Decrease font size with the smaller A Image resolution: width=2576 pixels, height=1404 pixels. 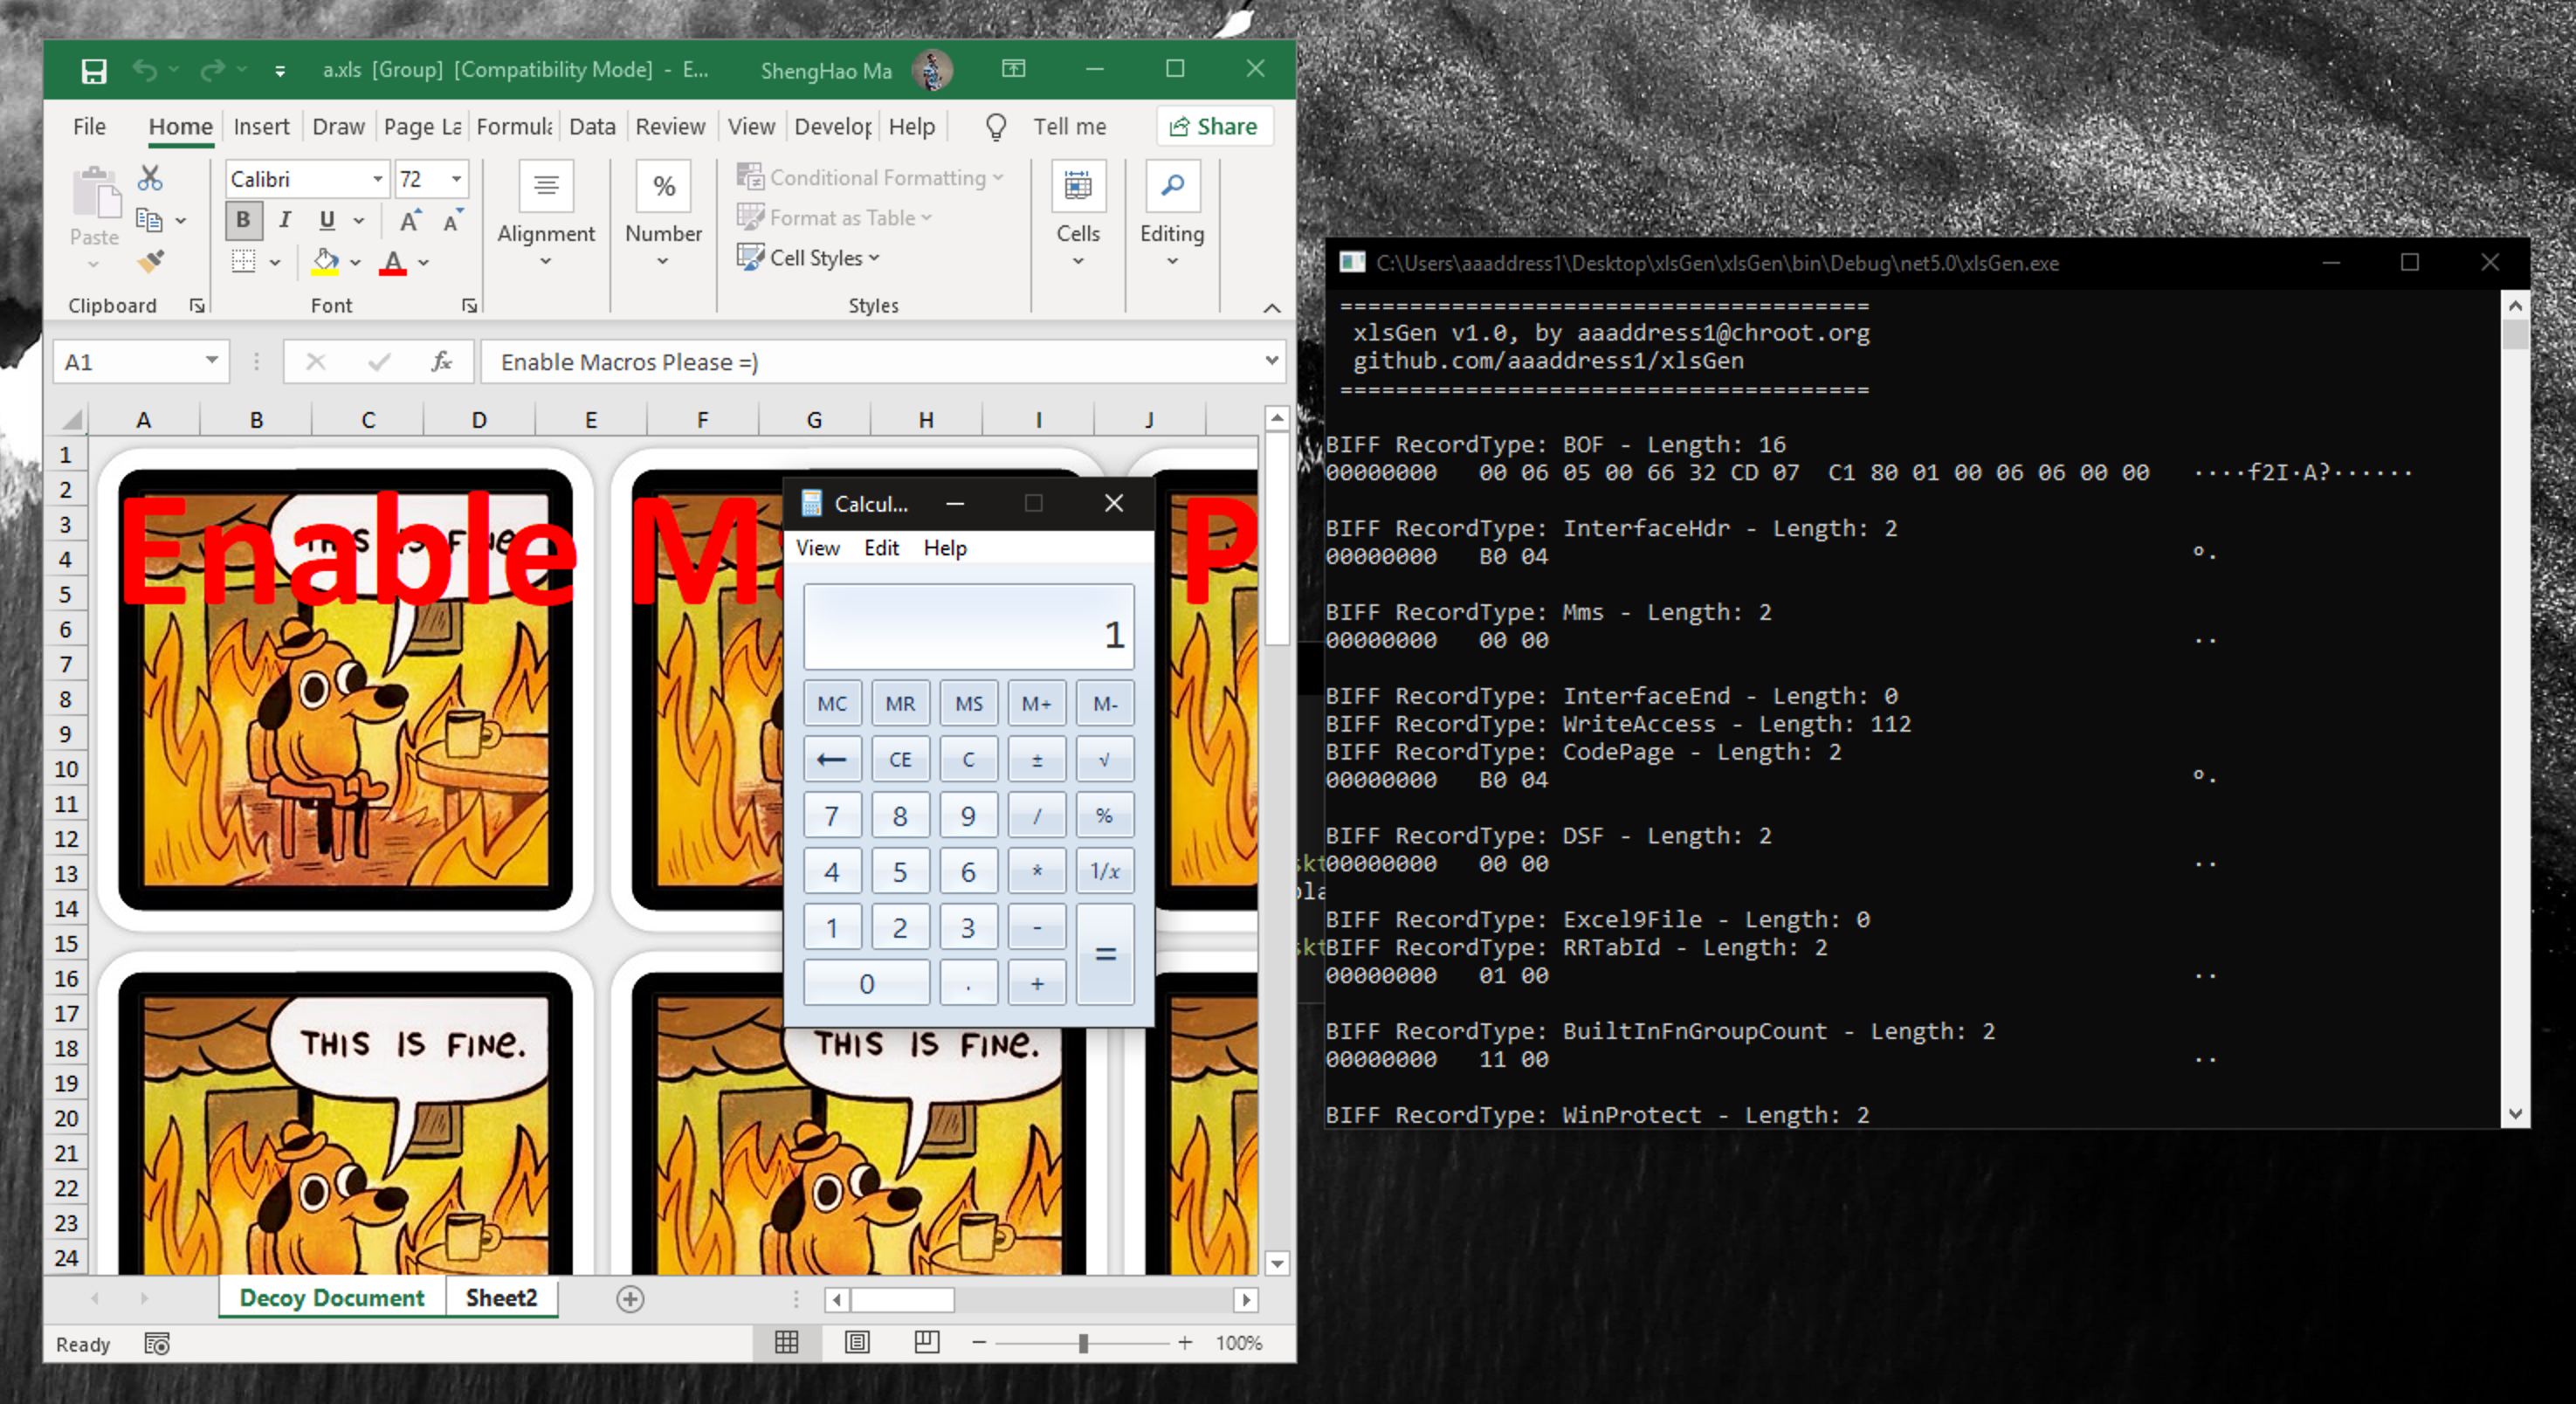click(452, 221)
